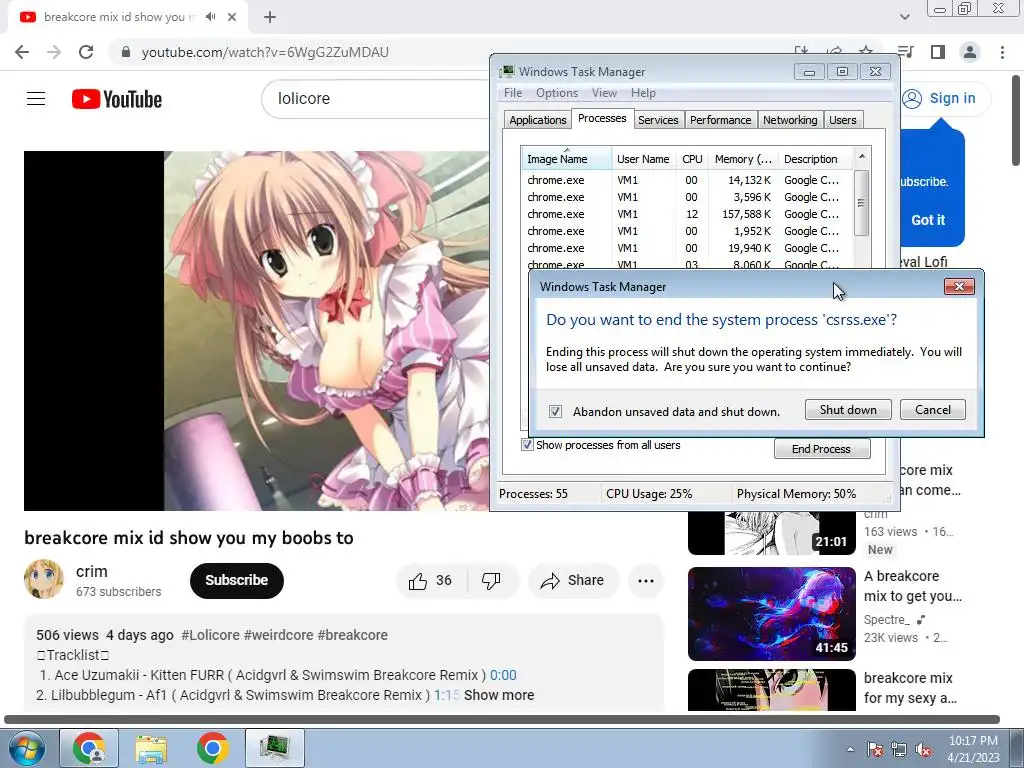Click the #Lolicore hashtag link
This screenshot has height=768, width=1024.
click(210, 635)
